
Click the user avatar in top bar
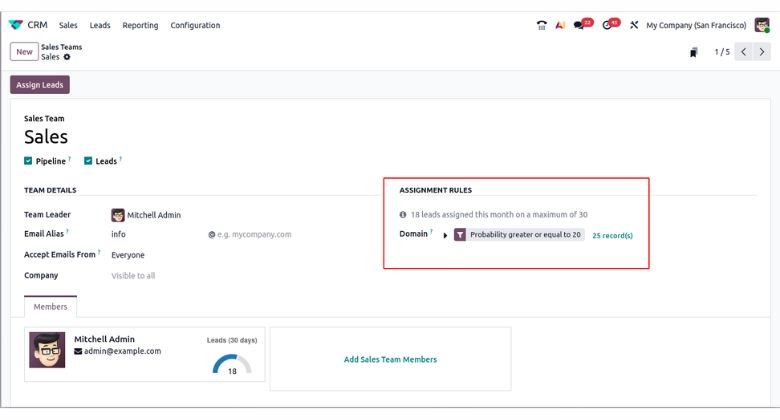pos(762,25)
